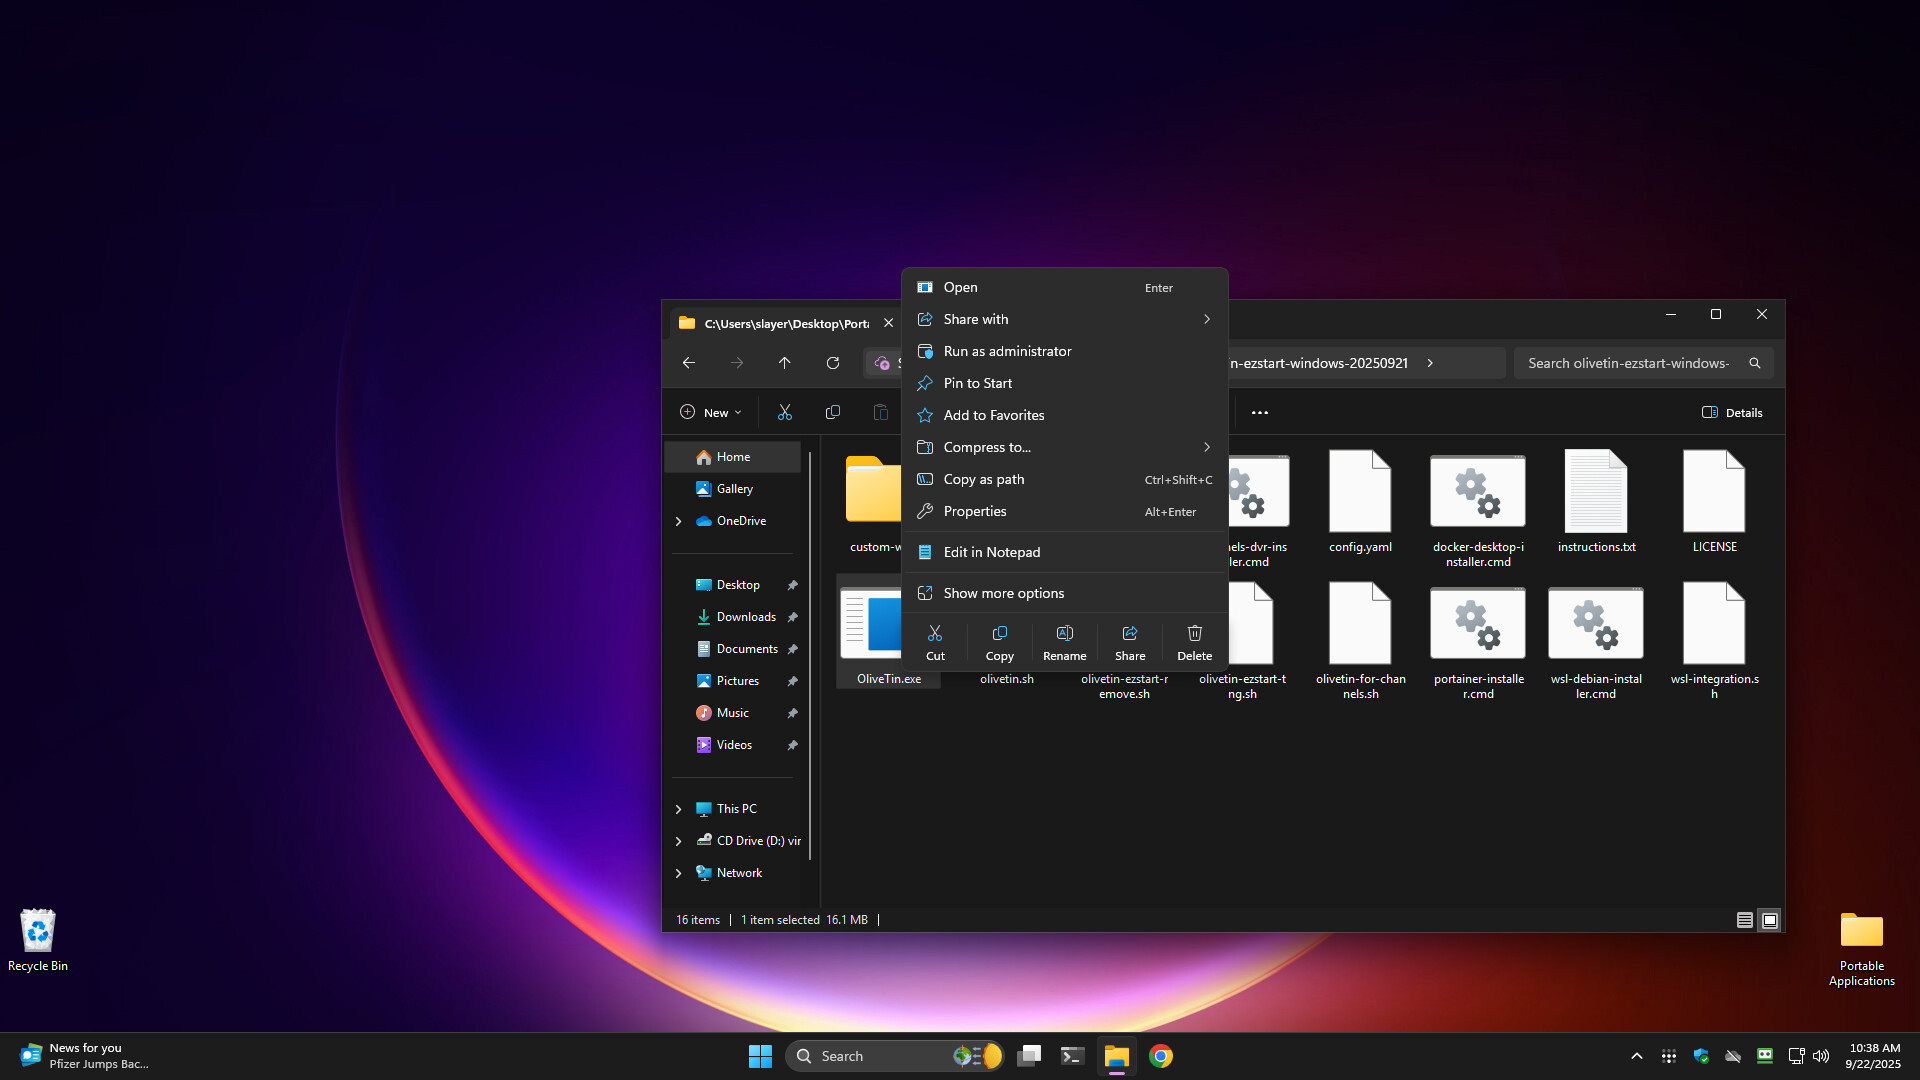This screenshot has height=1080, width=1920.
Task: Click Copy icon in context menu
Action: click(999, 642)
